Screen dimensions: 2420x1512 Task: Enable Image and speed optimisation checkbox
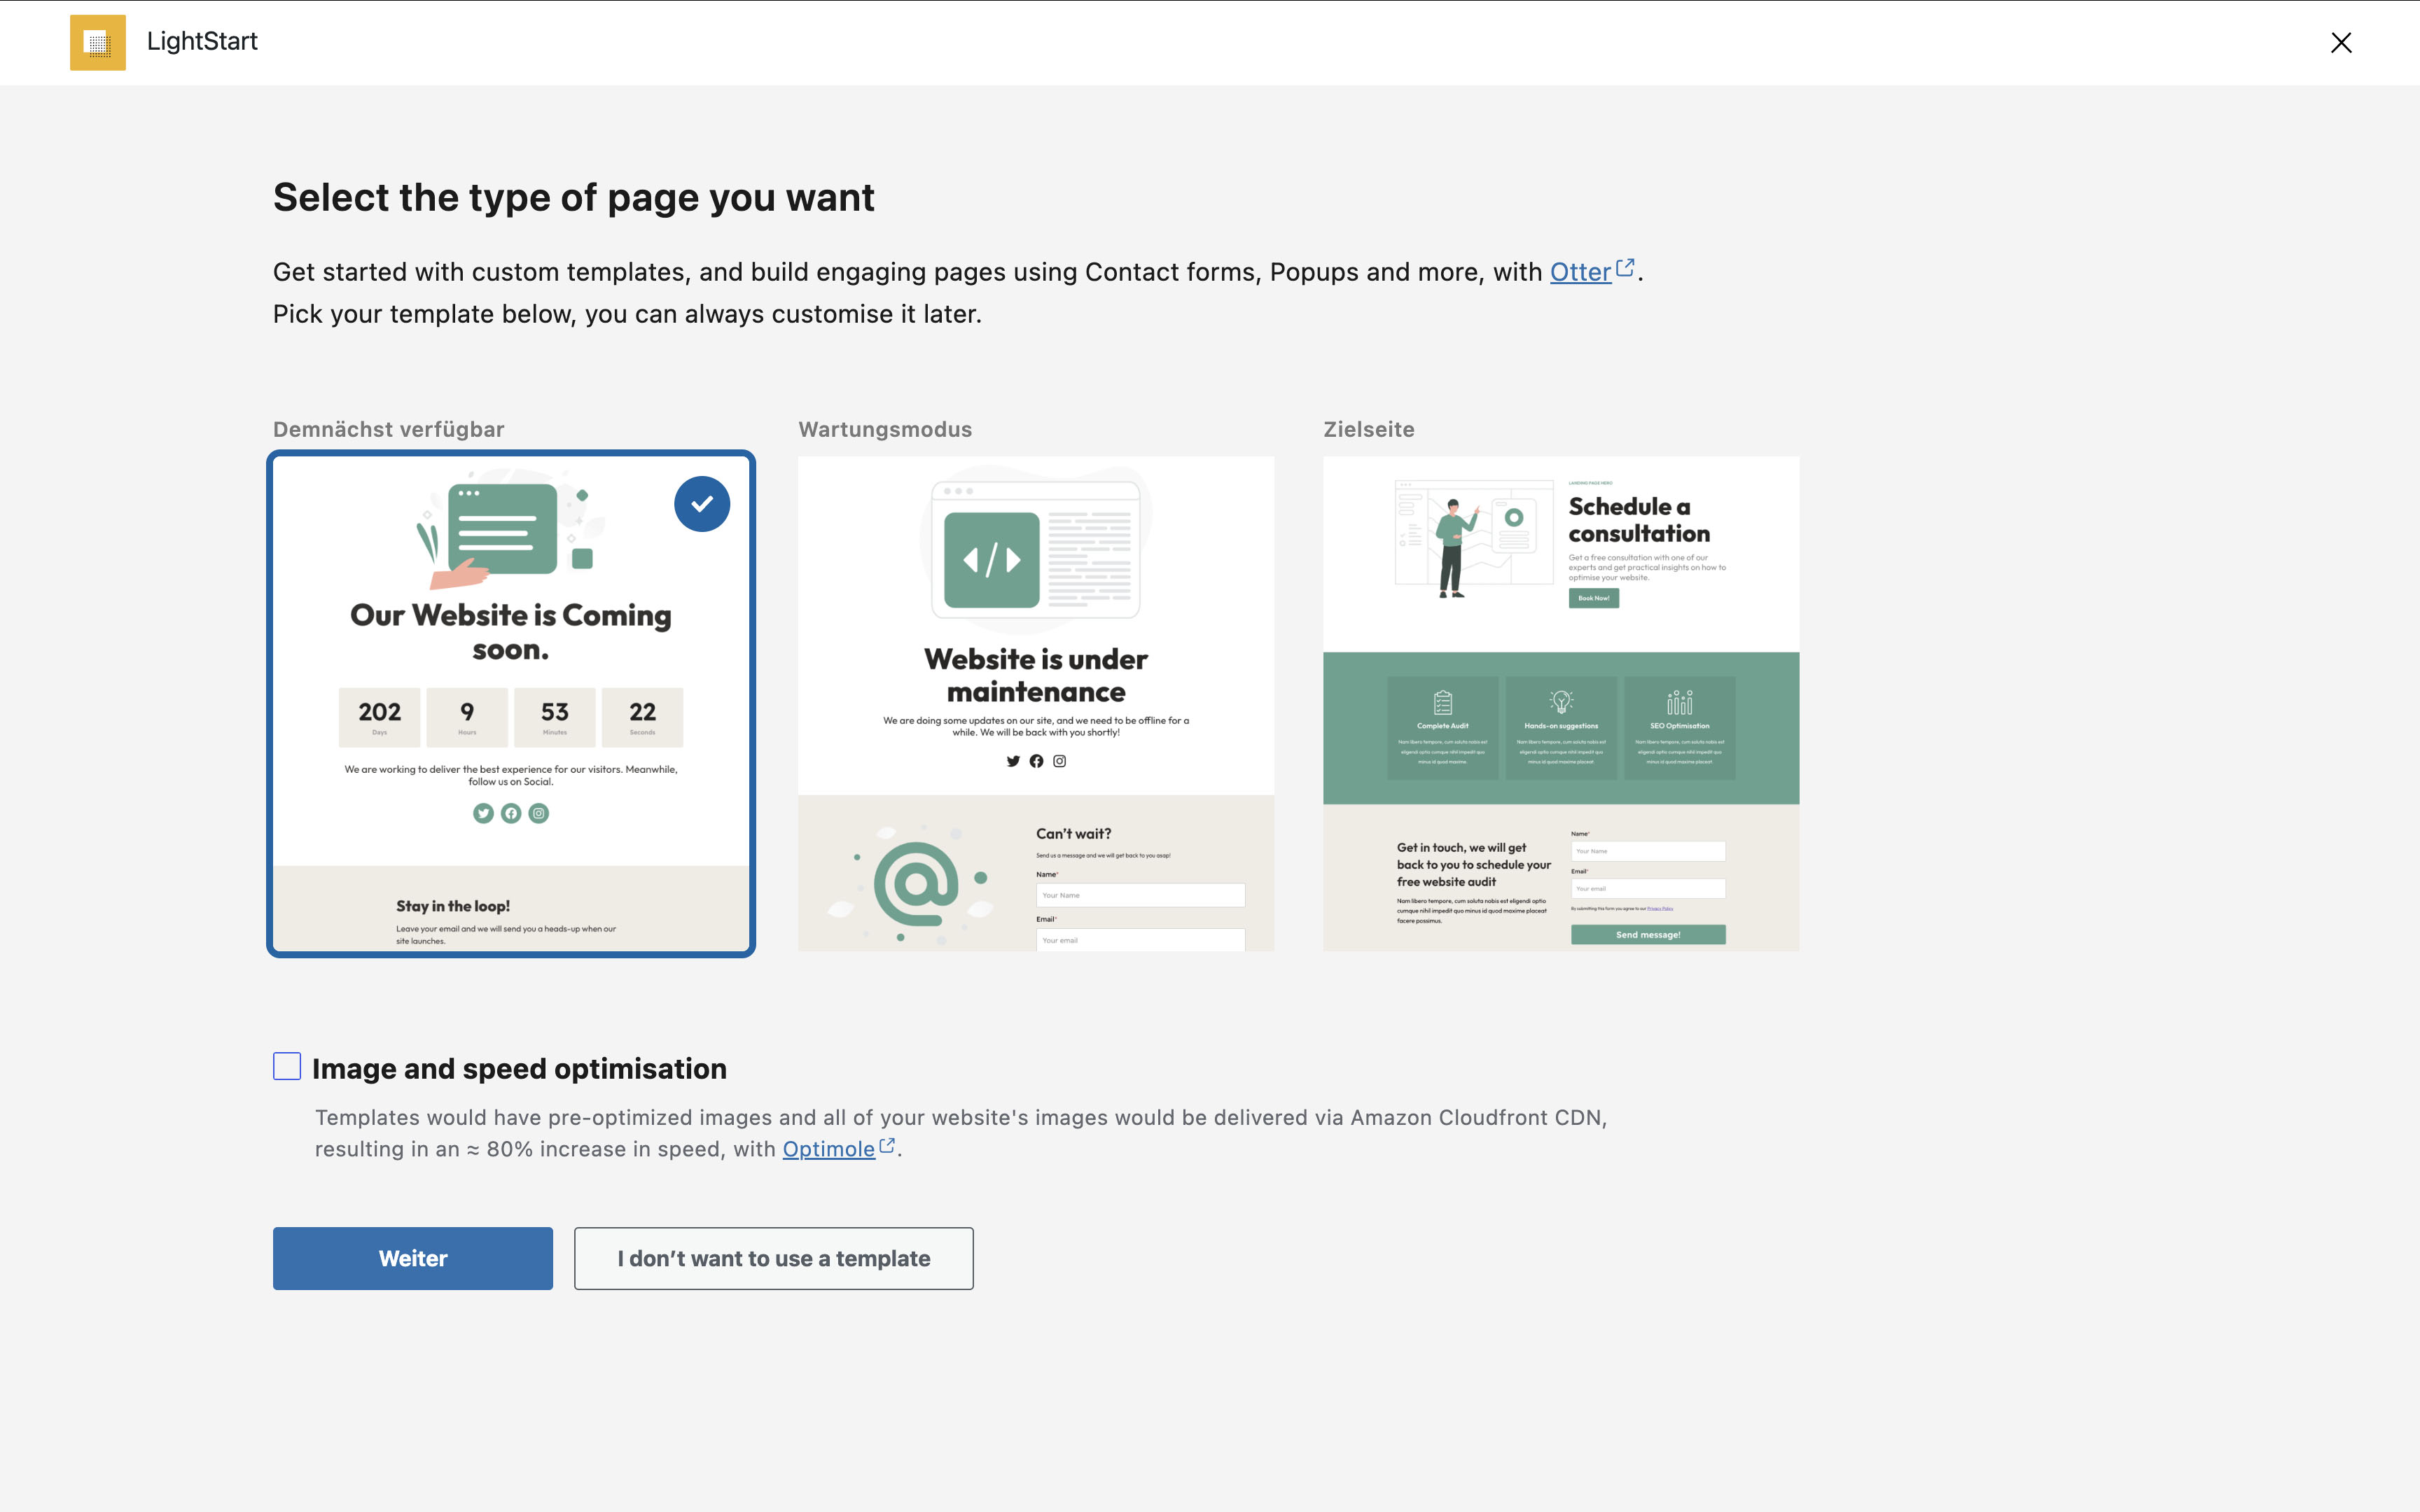point(287,1066)
